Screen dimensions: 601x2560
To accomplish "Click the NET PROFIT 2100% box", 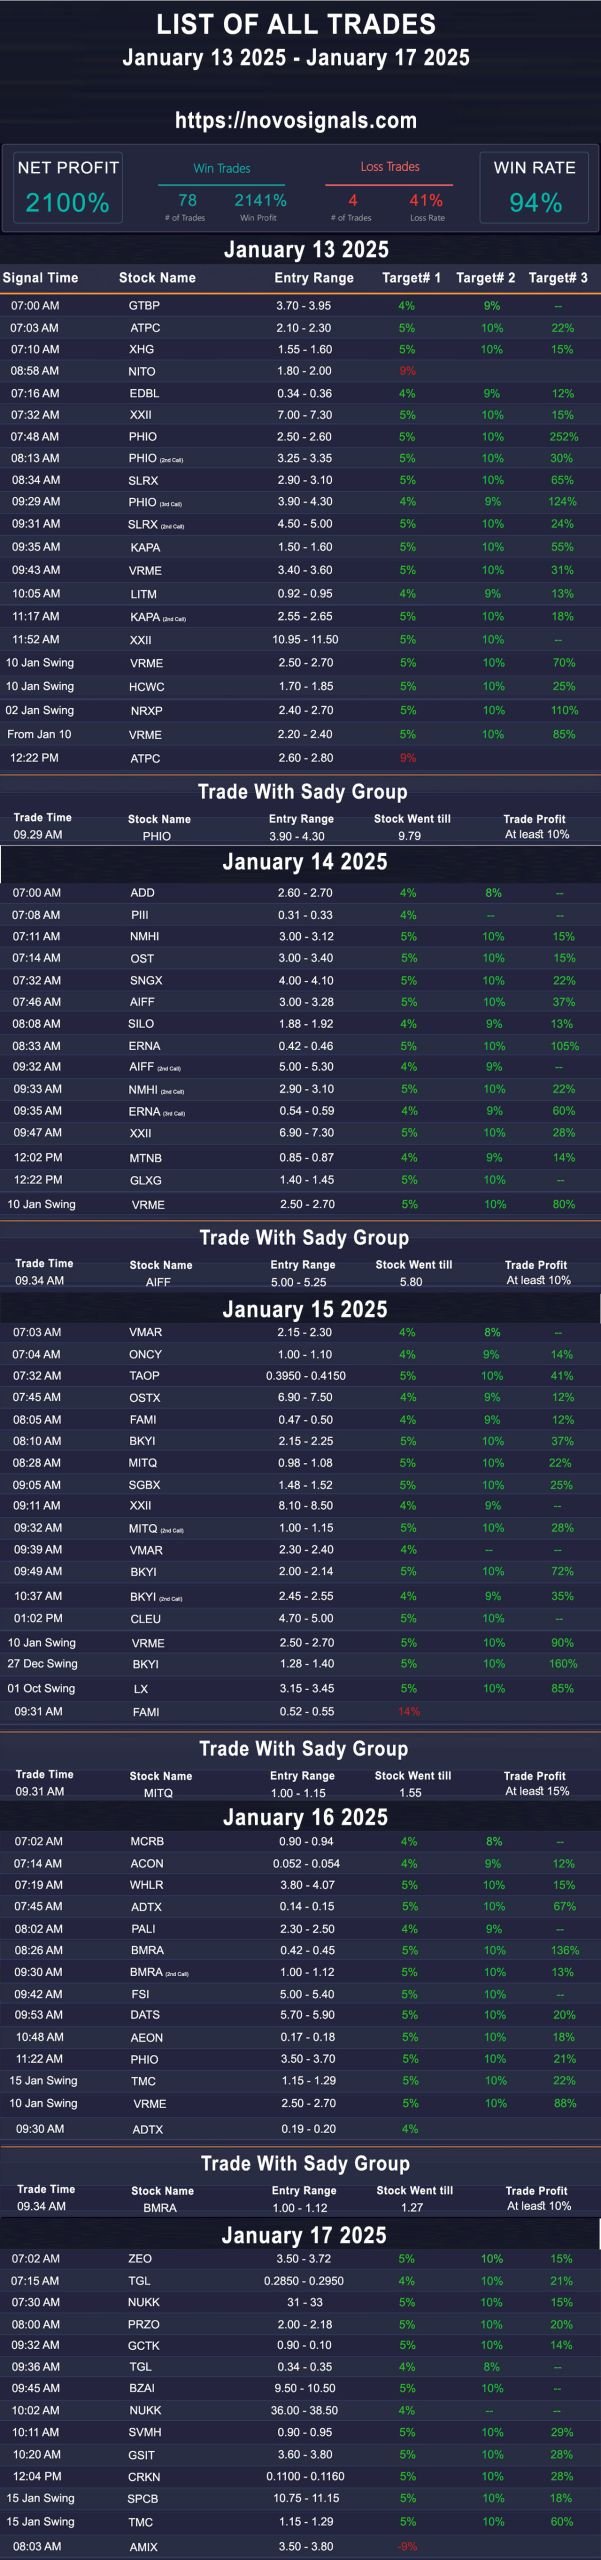I will pyautogui.click(x=68, y=186).
